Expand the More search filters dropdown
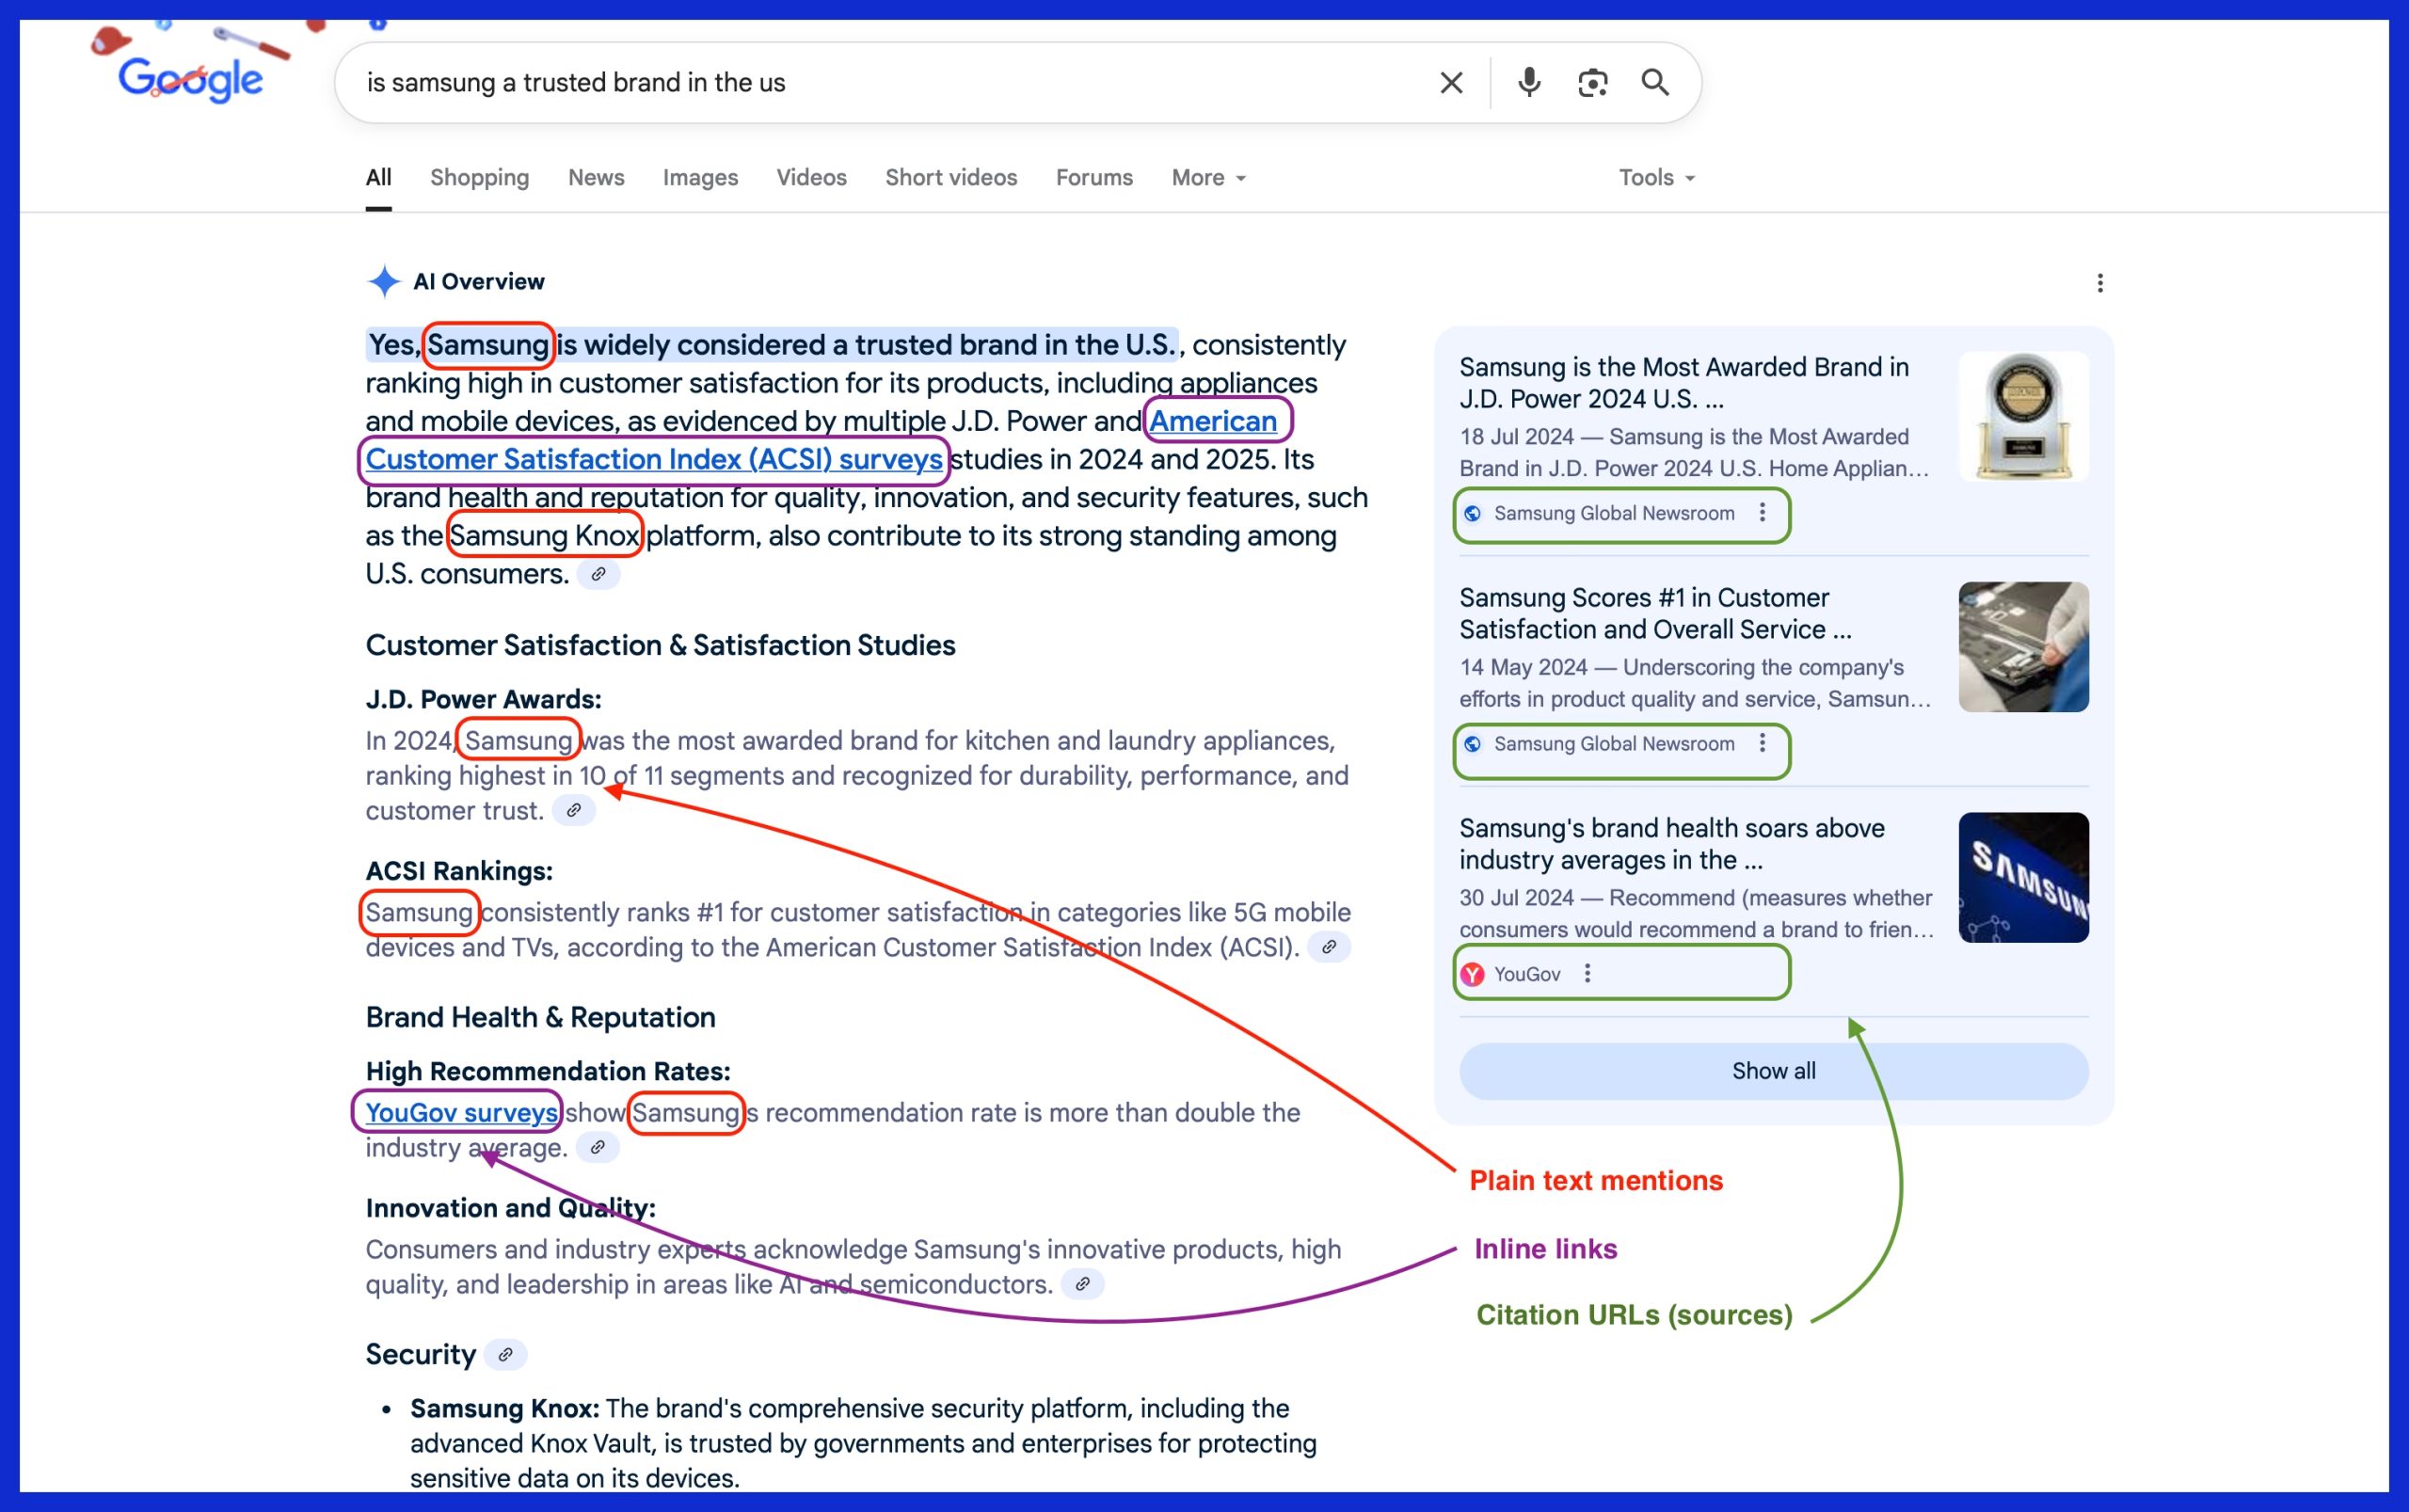Image resolution: width=2409 pixels, height=1512 pixels. (1208, 178)
